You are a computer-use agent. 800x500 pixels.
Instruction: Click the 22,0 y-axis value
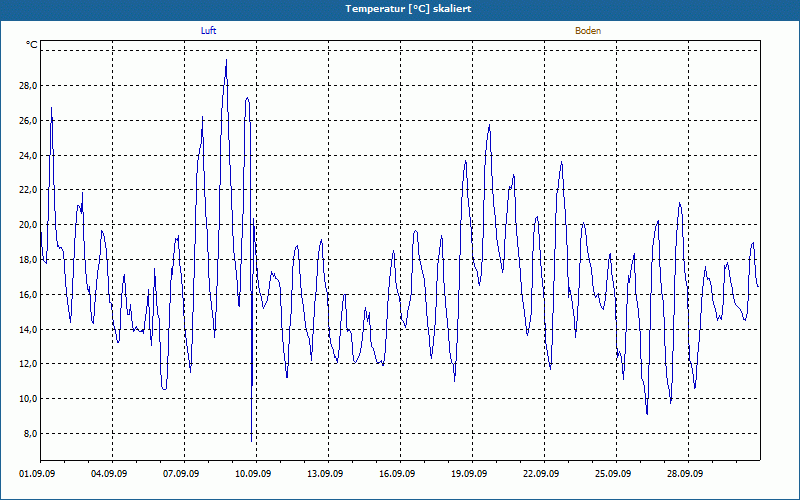point(28,190)
